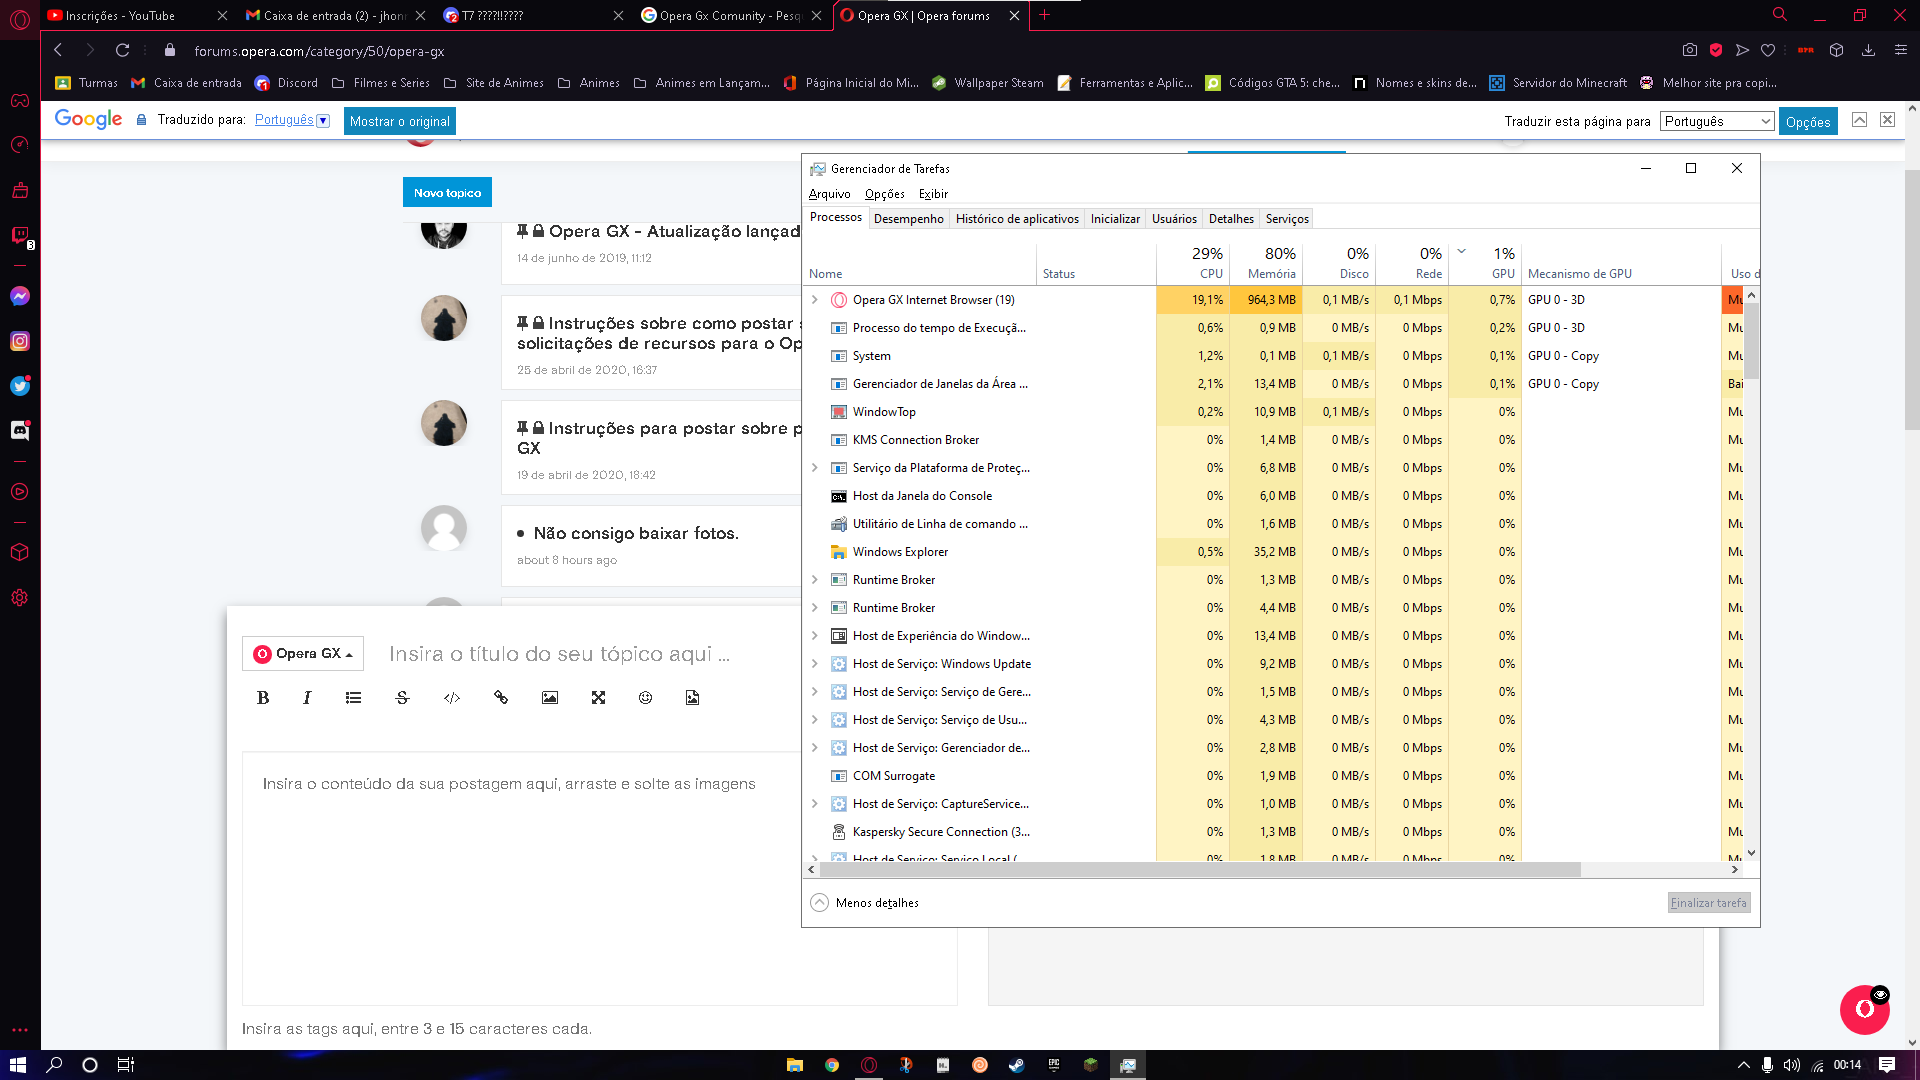Click the Insert link icon
Viewport: 1920px width, 1080px height.
pyautogui.click(x=500, y=698)
